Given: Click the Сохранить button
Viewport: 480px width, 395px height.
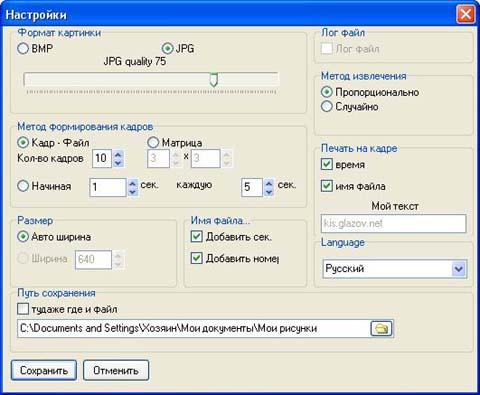Looking at the screenshot, I should tap(44, 370).
